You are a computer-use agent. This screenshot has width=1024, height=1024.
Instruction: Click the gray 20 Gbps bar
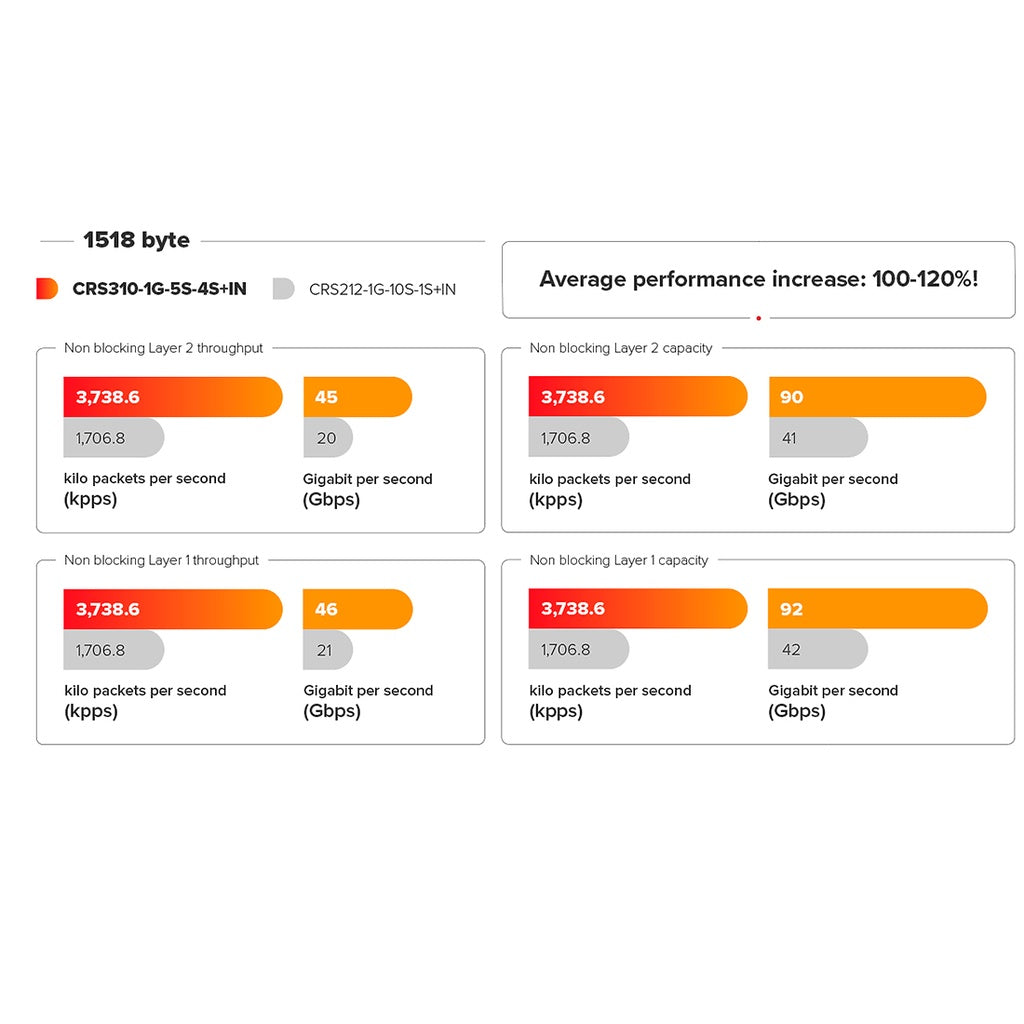click(327, 438)
